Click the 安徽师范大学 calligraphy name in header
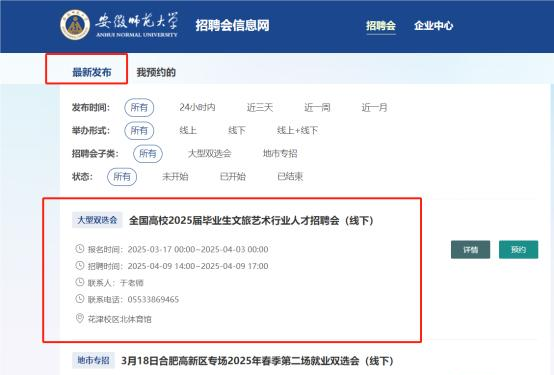 pyautogui.click(x=137, y=21)
